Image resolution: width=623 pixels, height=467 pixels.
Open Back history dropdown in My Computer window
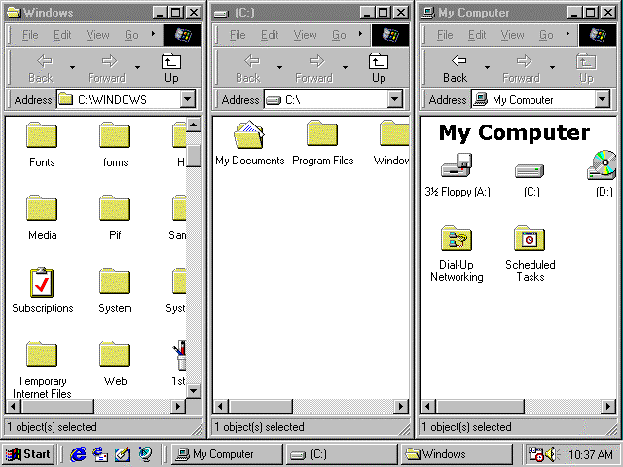coord(485,68)
